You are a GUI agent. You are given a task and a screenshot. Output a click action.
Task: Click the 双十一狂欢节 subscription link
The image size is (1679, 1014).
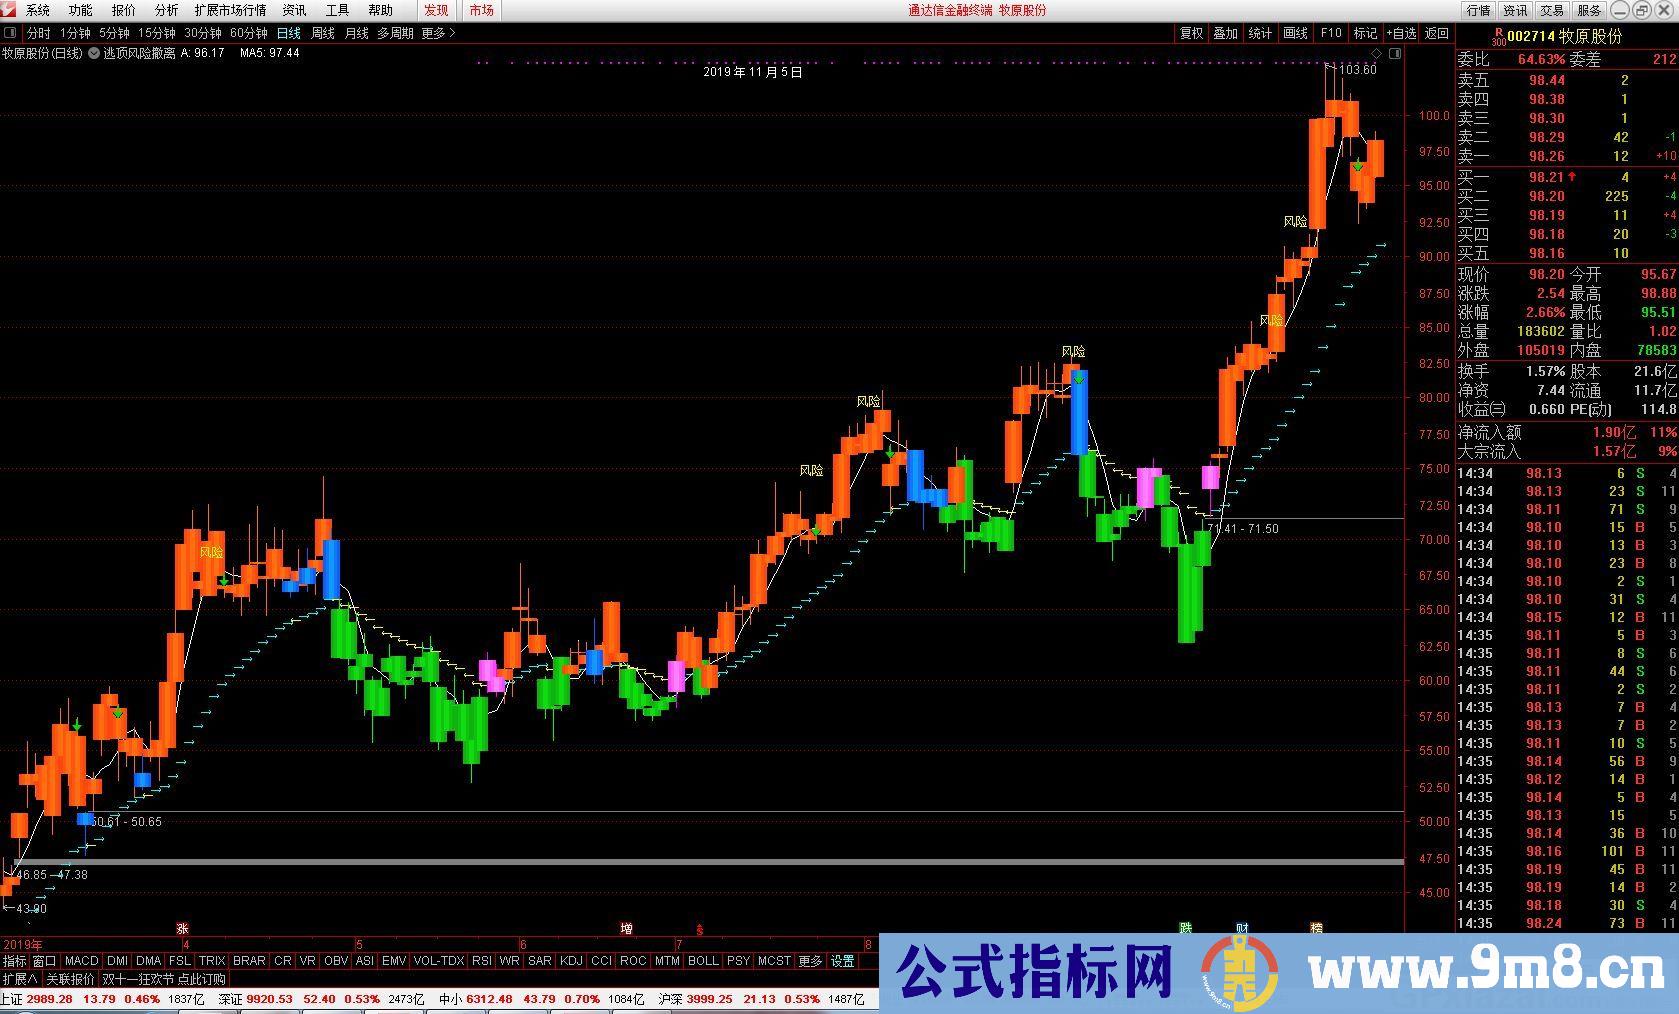click(x=164, y=979)
